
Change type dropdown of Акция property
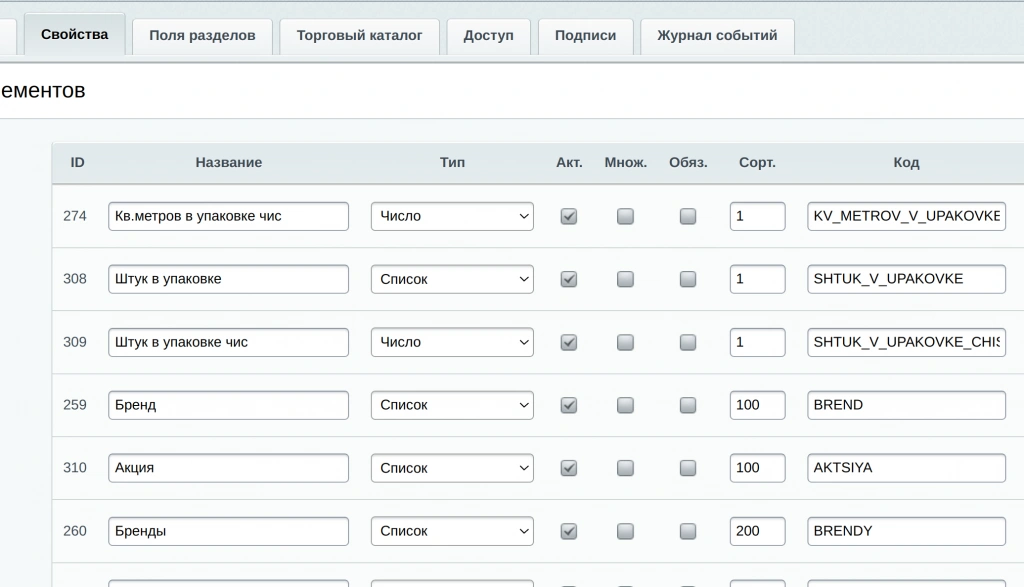452,468
